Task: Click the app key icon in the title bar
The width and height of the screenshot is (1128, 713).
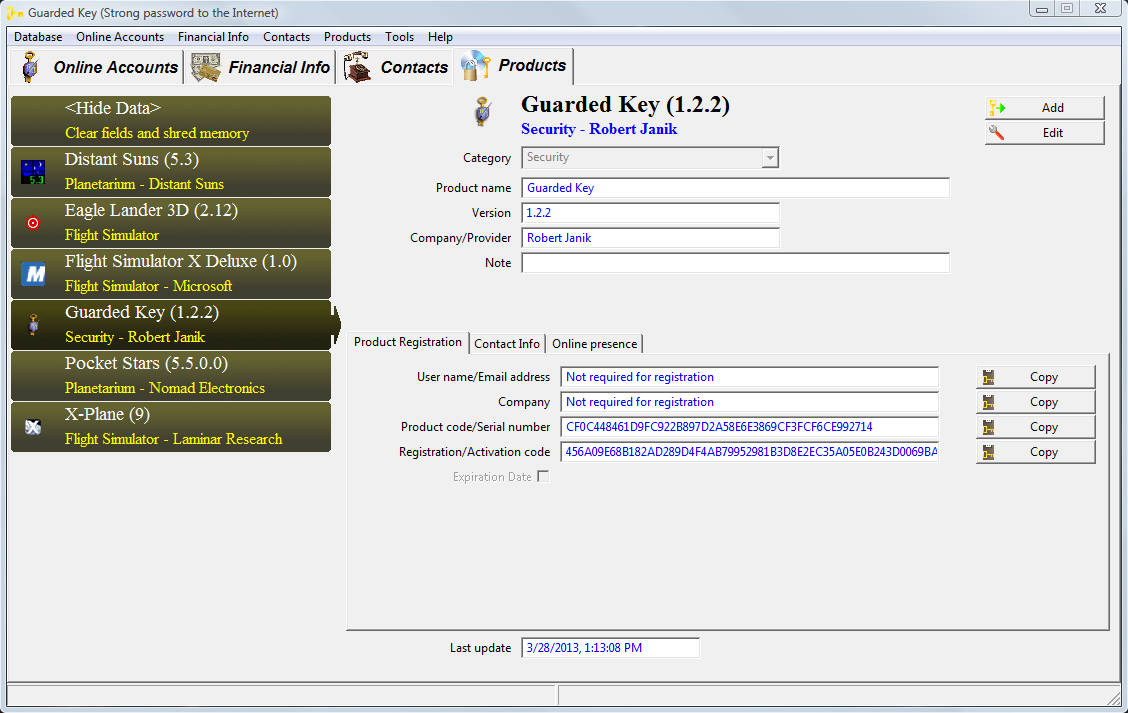Action: 14,13
